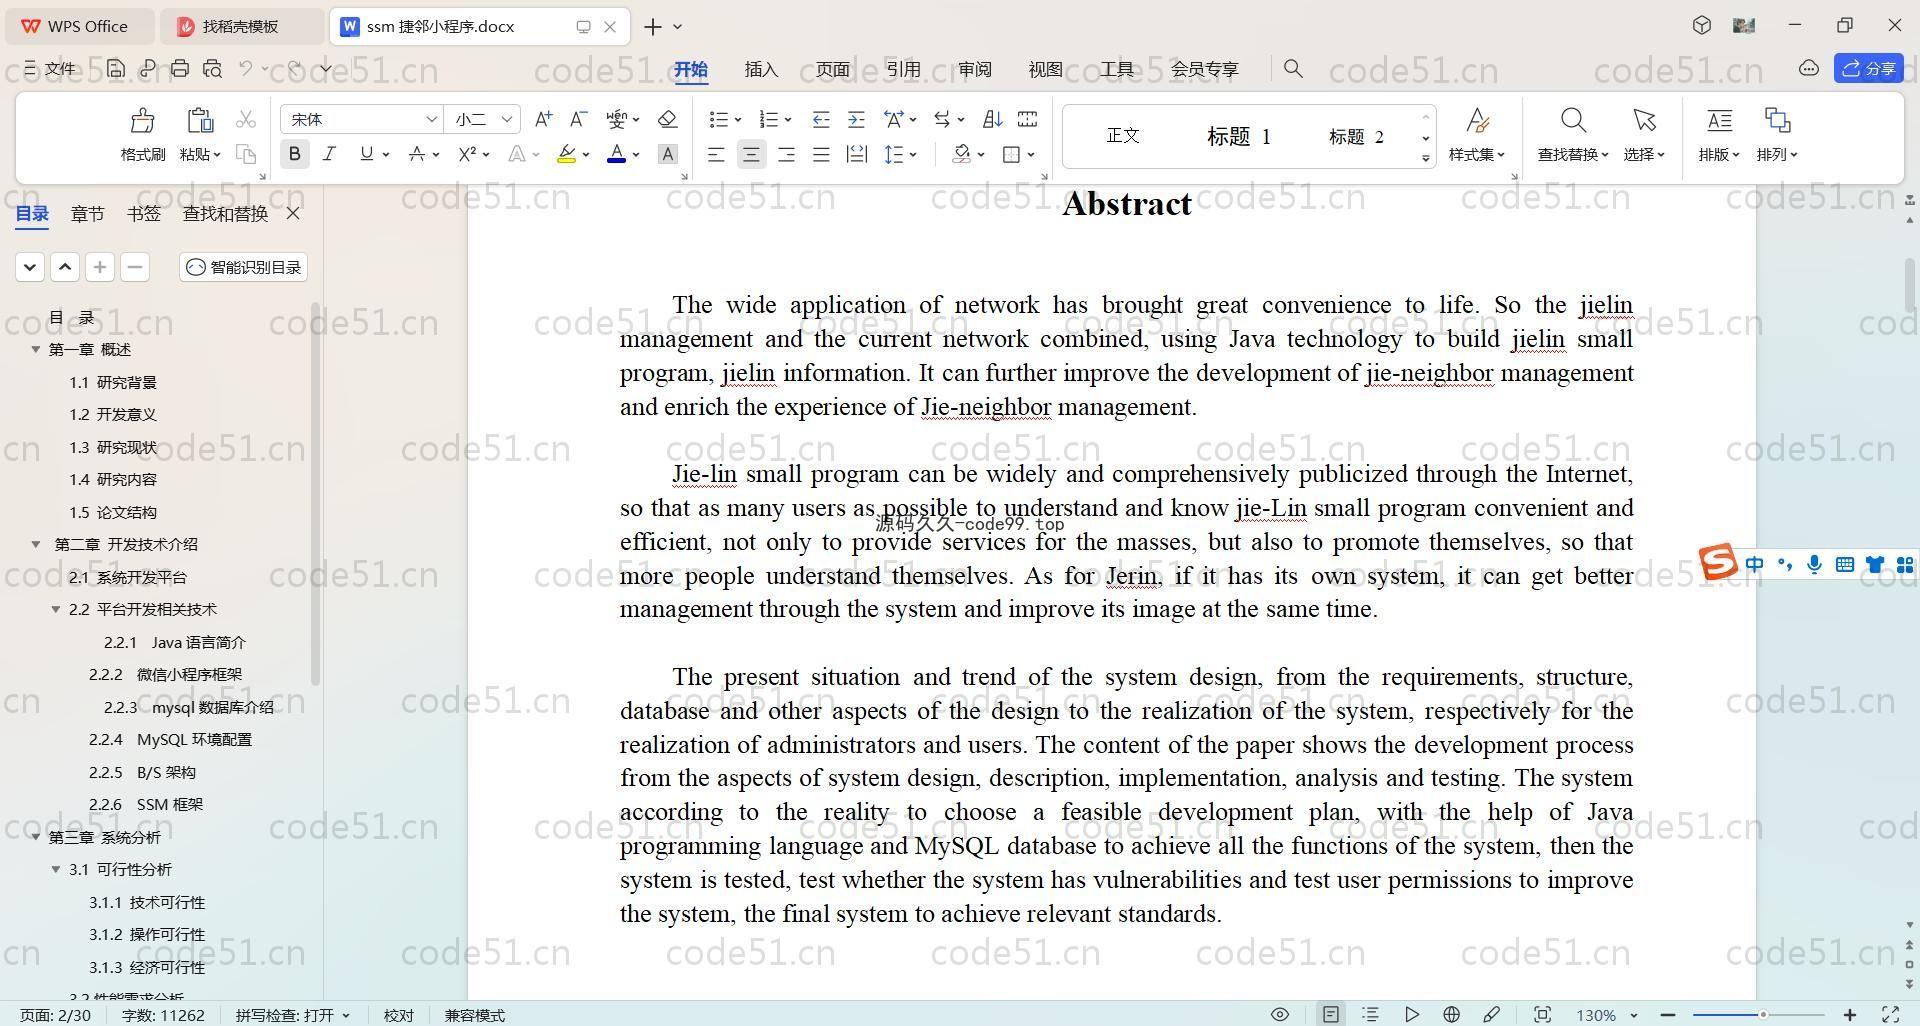
Task: Toggle Bold formatting
Action: point(294,154)
